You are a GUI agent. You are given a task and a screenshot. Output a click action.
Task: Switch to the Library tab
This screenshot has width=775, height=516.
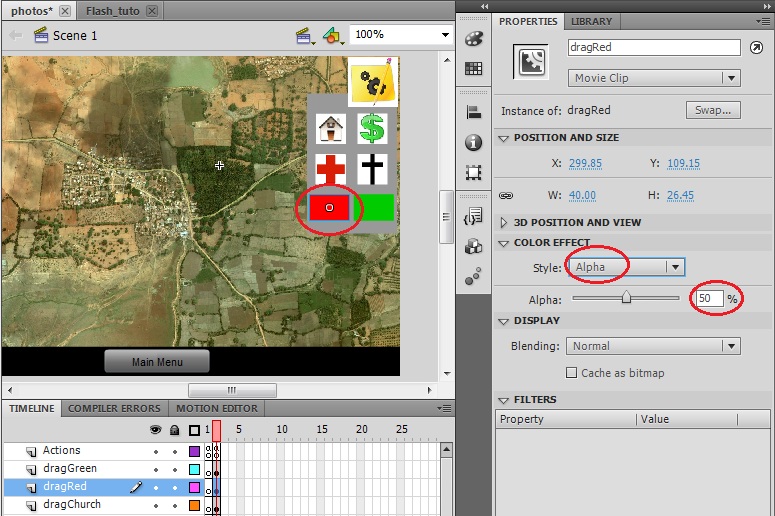tap(591, 22)
